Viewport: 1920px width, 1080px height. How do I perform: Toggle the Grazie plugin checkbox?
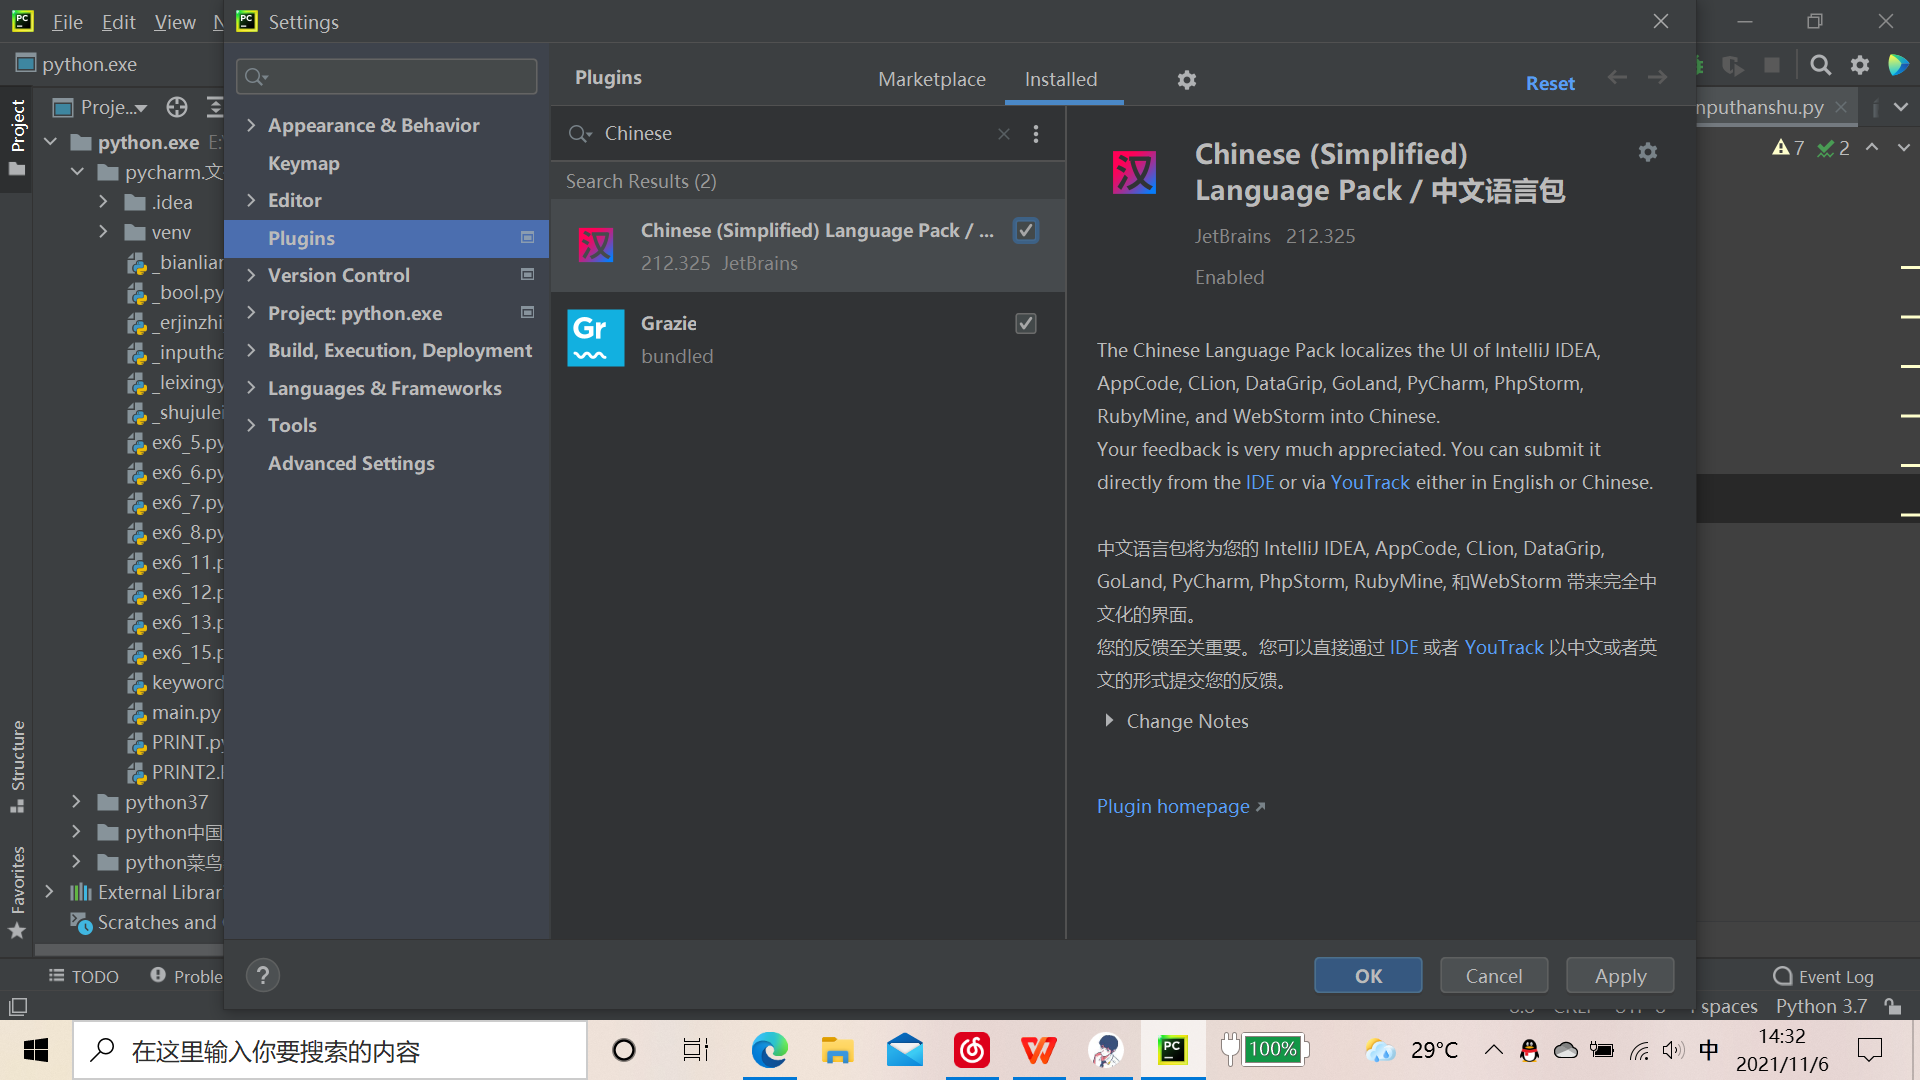(1025, 323)
